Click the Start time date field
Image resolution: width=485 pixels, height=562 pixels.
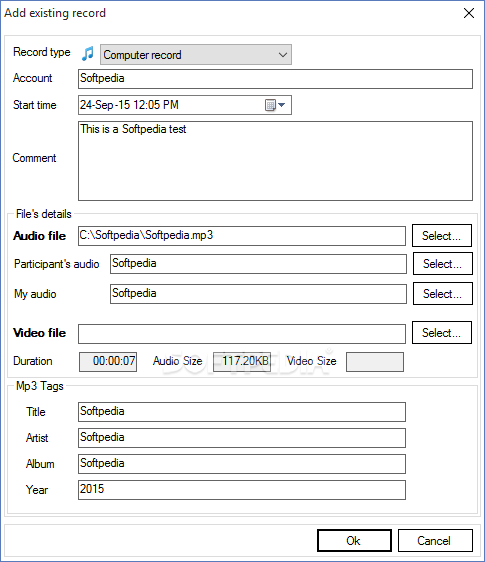point(185,105)
